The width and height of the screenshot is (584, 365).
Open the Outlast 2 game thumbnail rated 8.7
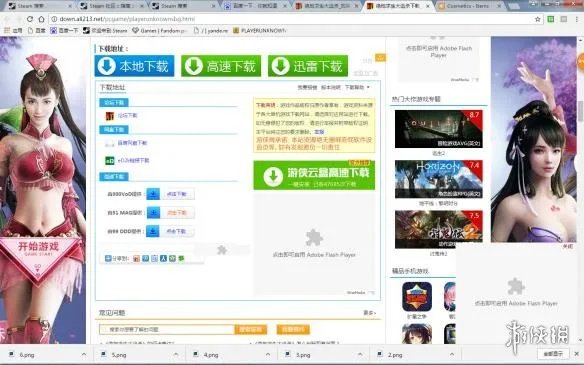coord(438,129)
